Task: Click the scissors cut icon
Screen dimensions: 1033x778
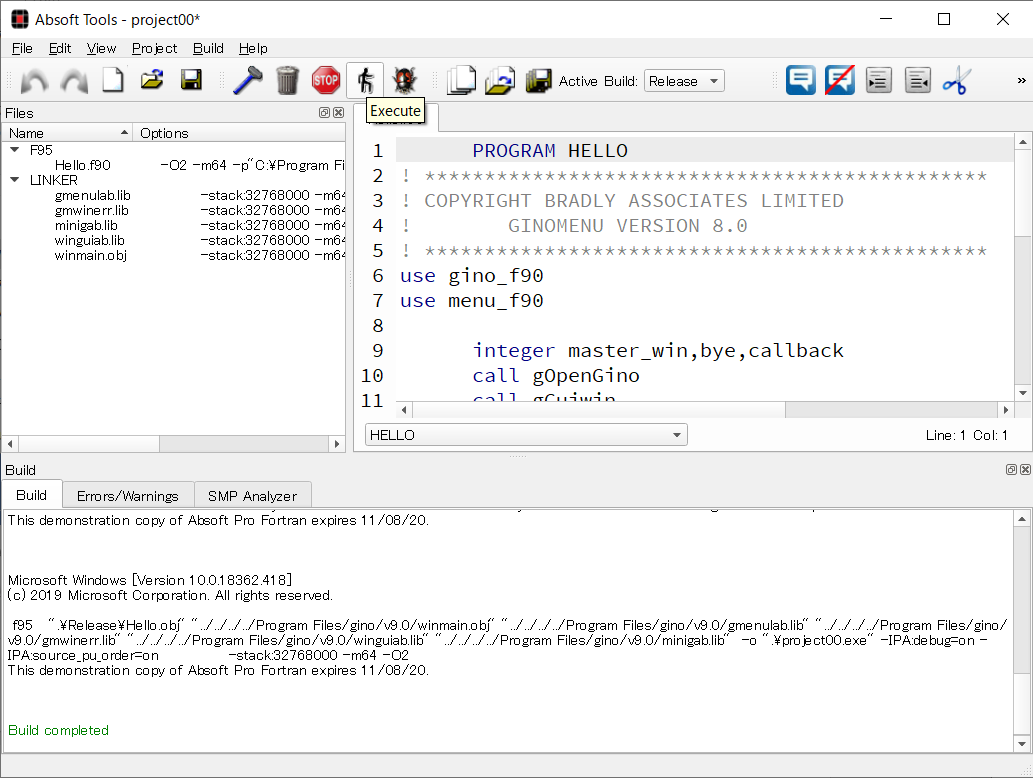Action: pos(956,80)
